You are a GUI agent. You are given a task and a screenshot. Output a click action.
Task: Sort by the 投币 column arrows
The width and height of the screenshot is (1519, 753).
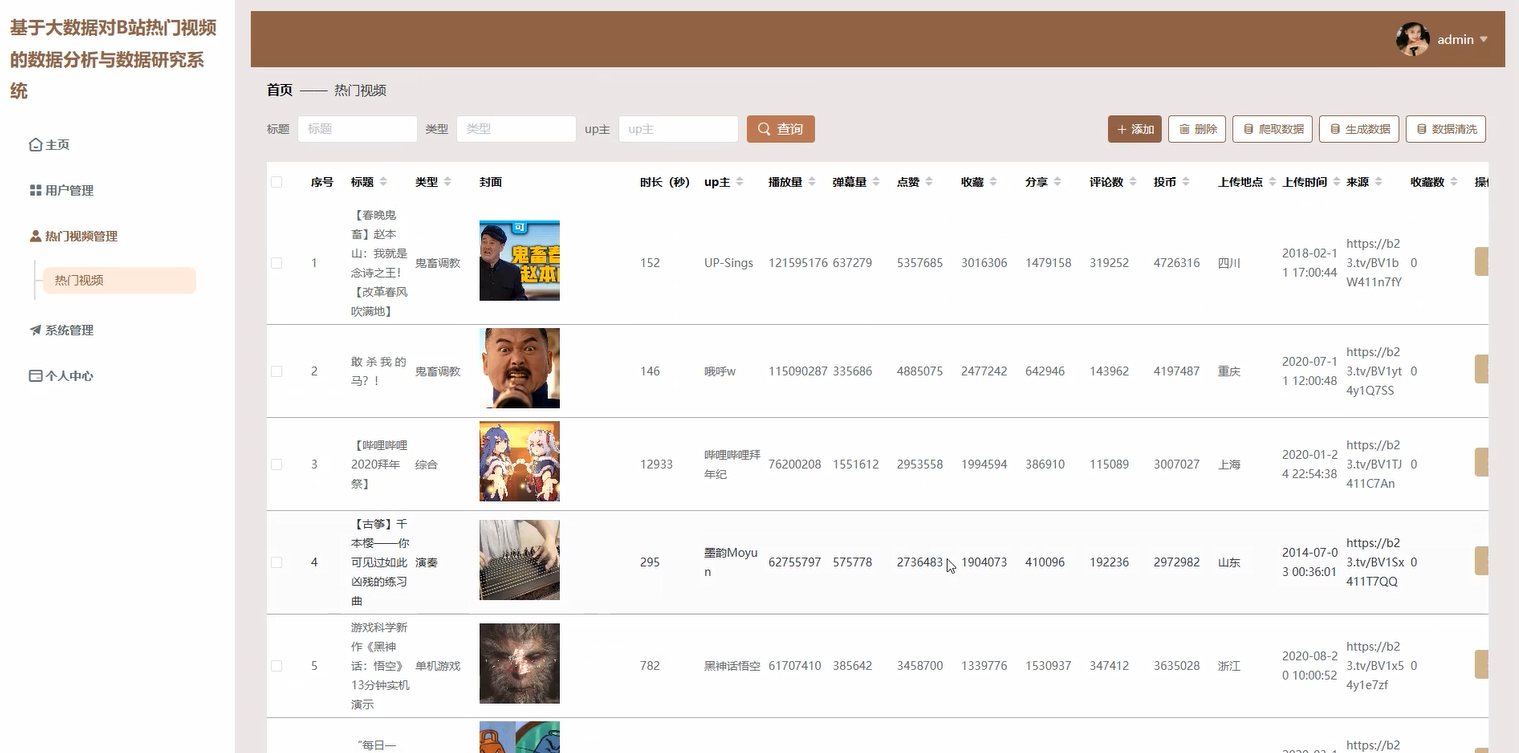click(x=1185, y=182)
